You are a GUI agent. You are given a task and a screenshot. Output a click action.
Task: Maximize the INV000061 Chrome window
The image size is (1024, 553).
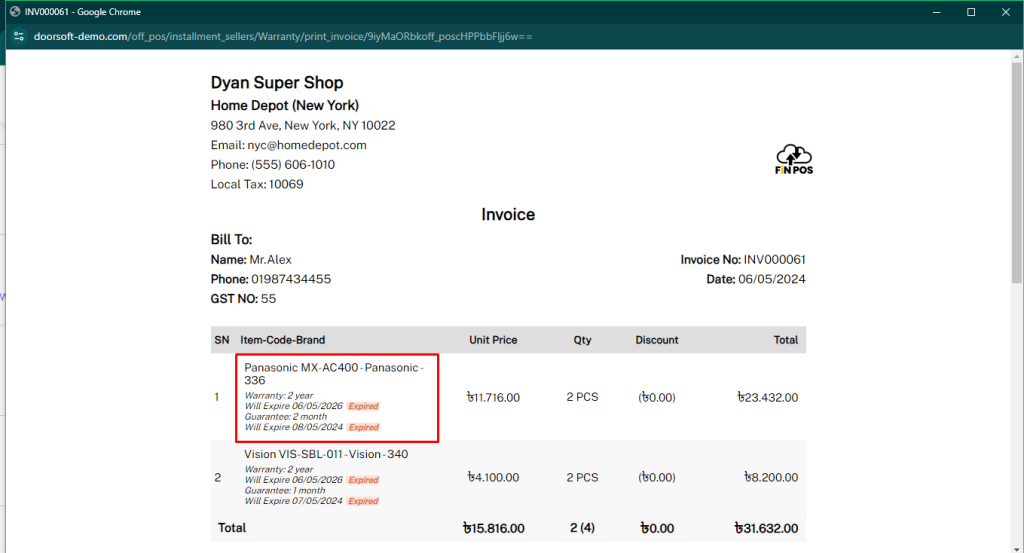click(971, 12)
